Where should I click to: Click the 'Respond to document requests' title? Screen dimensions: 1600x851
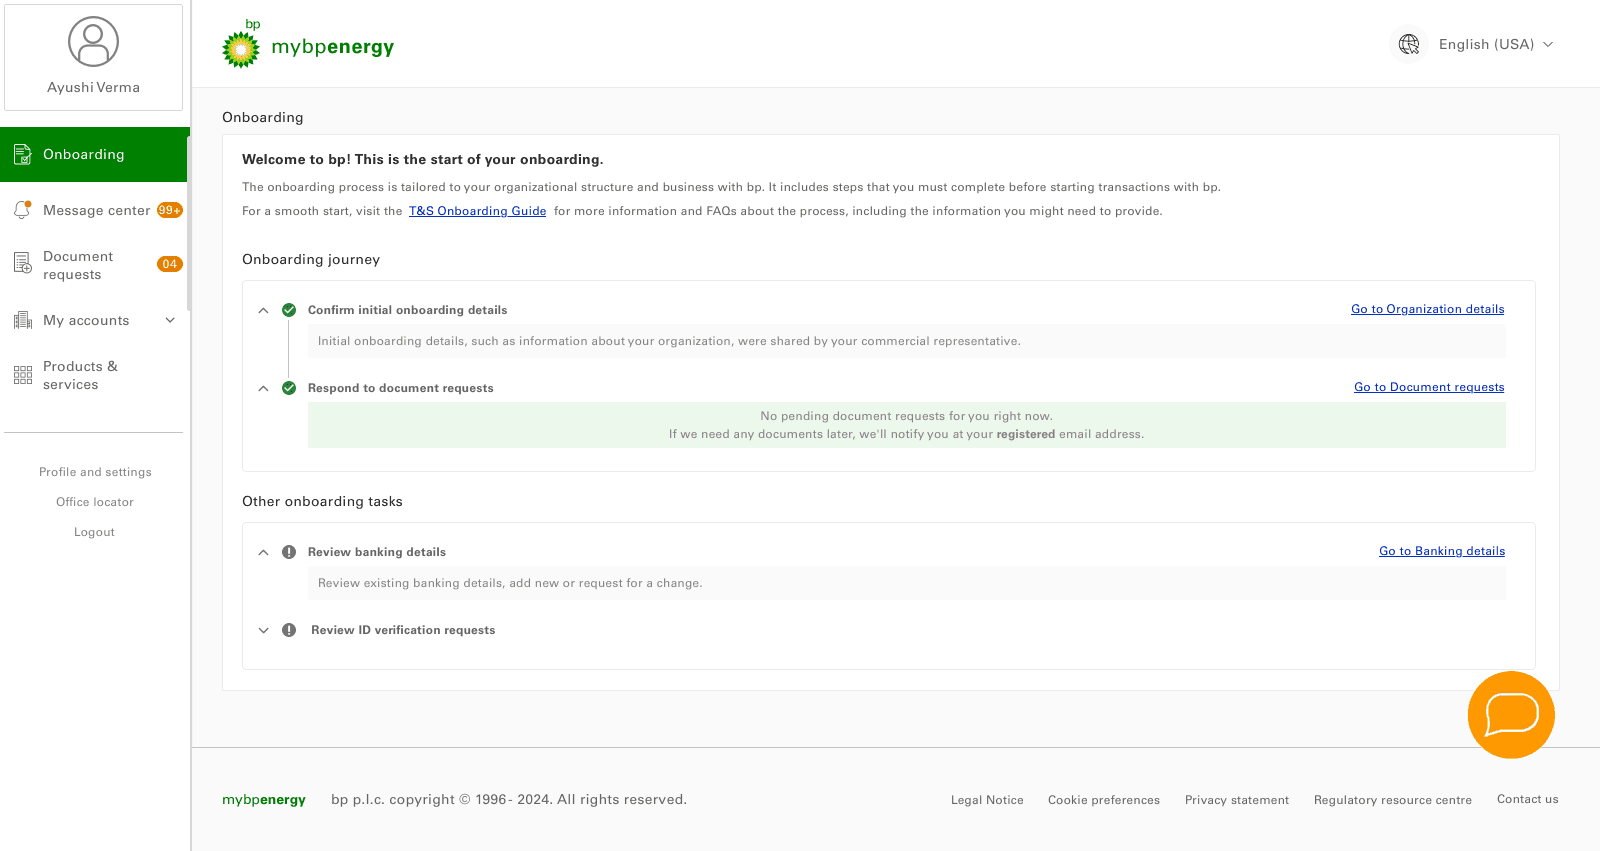pyautogui.click(x=401, y=388)
